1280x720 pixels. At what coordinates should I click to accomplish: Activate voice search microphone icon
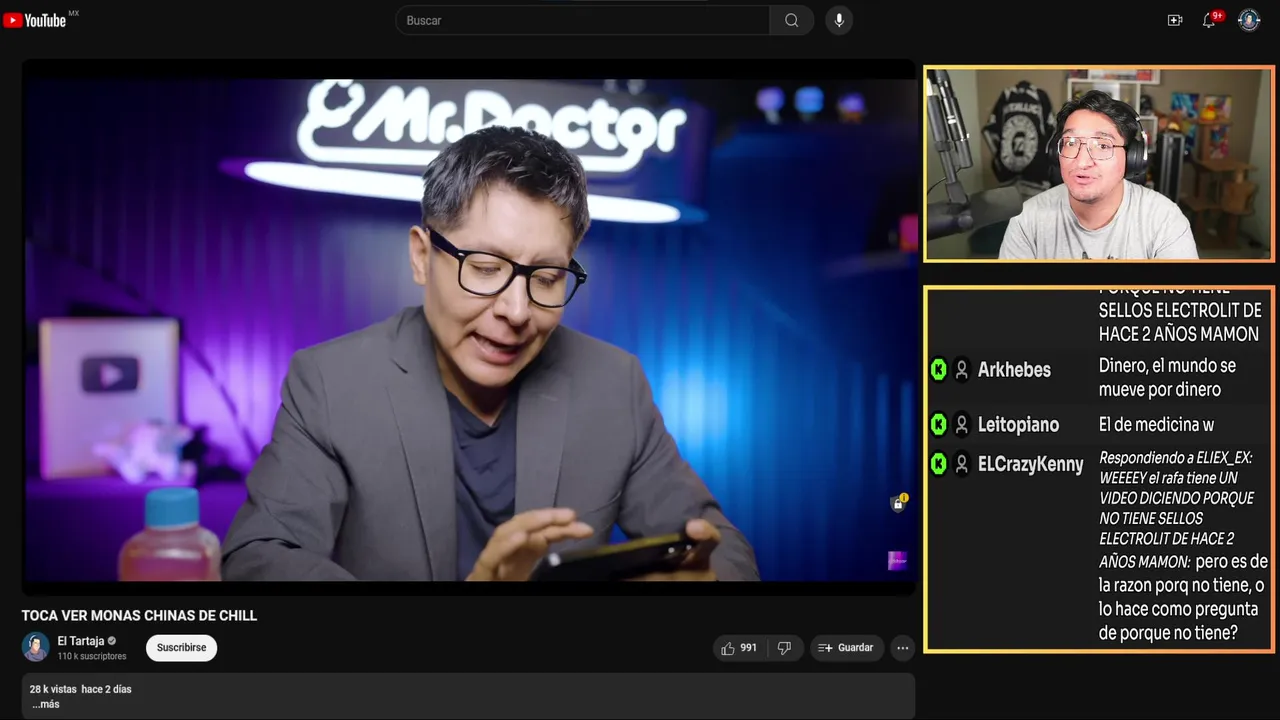839,20
